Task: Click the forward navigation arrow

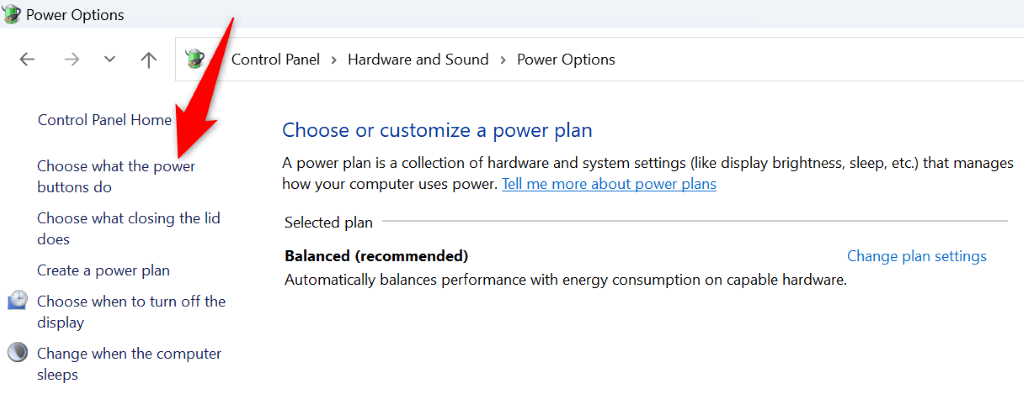Action: (x=71, y=60)
